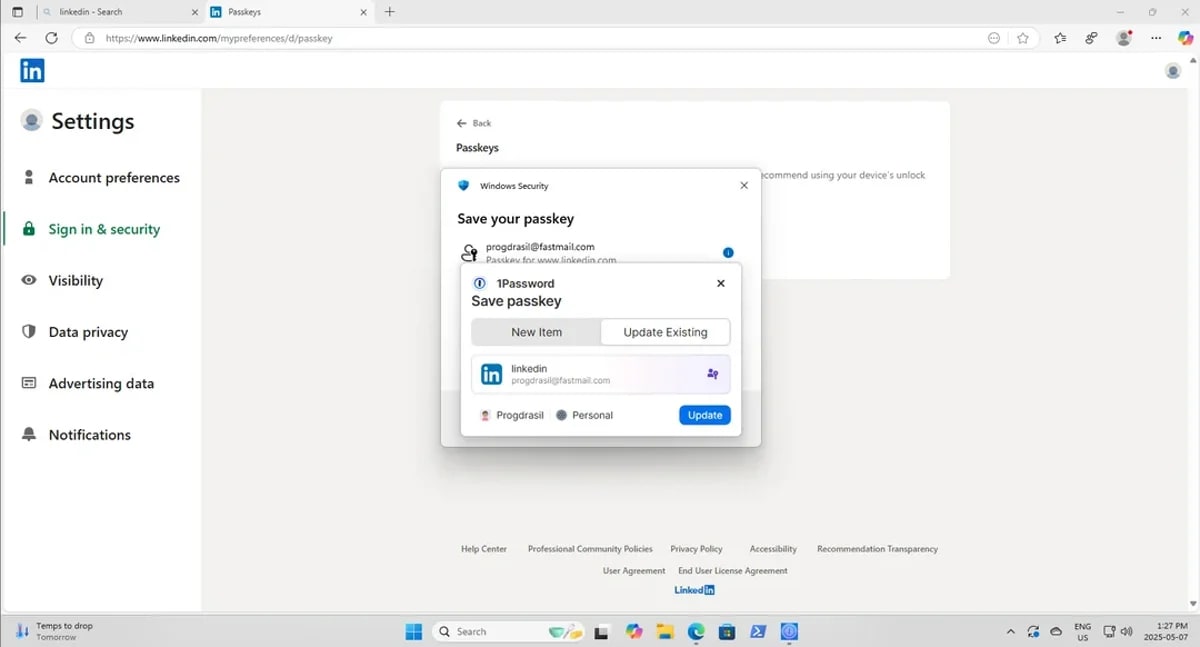Open the Copilot icon in Edge toolbar
Screen dimensions: 1200x647
pos(1185,38)
